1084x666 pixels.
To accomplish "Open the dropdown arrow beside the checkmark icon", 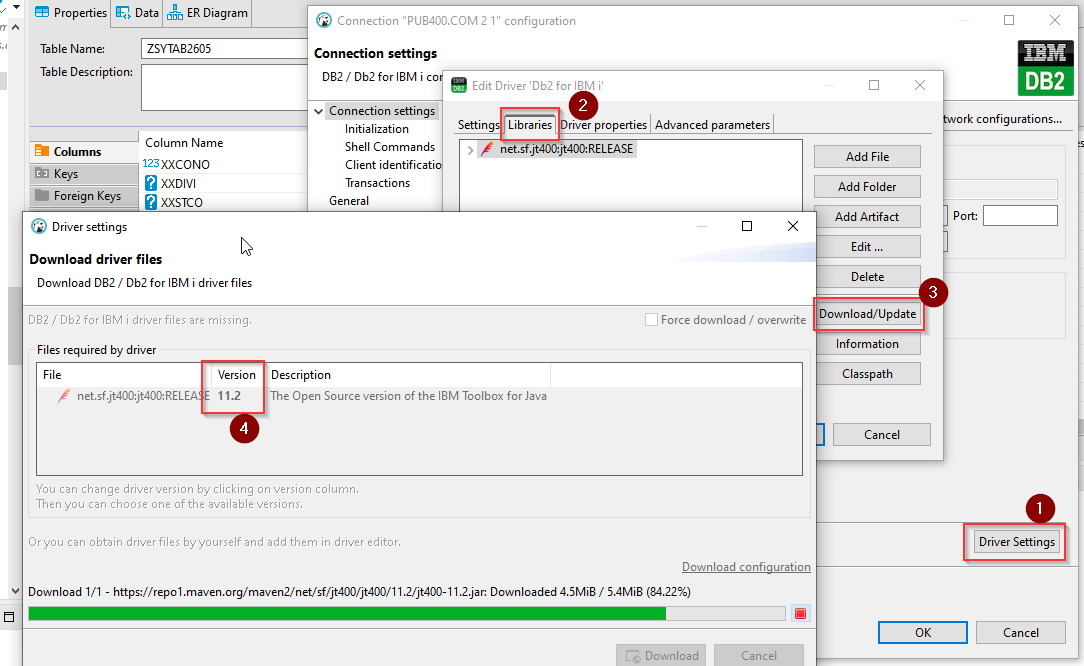I will pos(16,7).
